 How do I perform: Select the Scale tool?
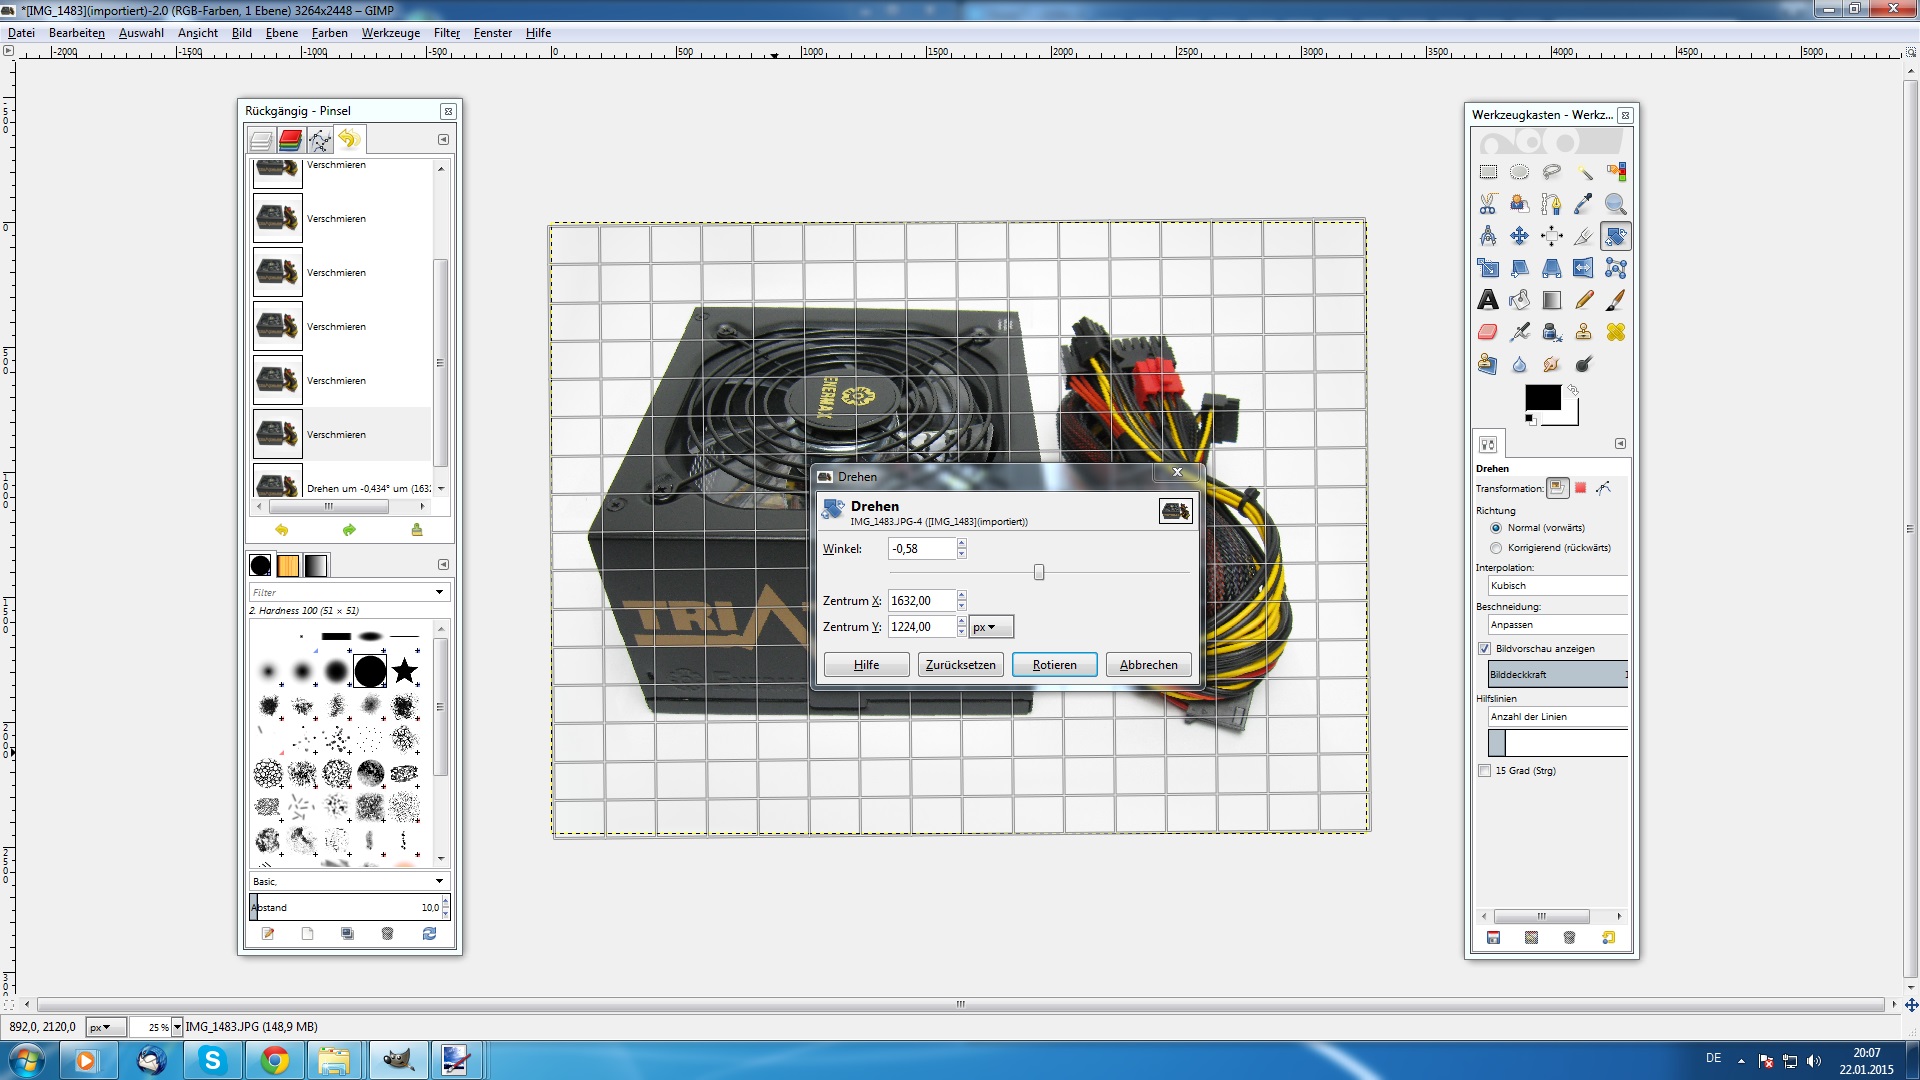tap(1488, 268)
